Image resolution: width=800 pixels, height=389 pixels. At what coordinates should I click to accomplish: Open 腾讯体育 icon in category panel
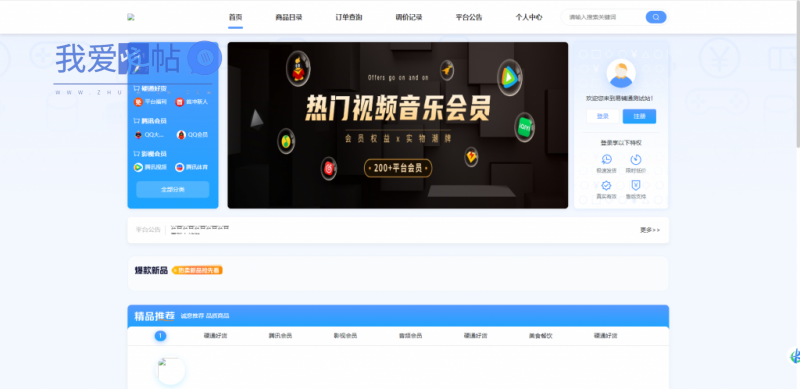tap(180, 167)
